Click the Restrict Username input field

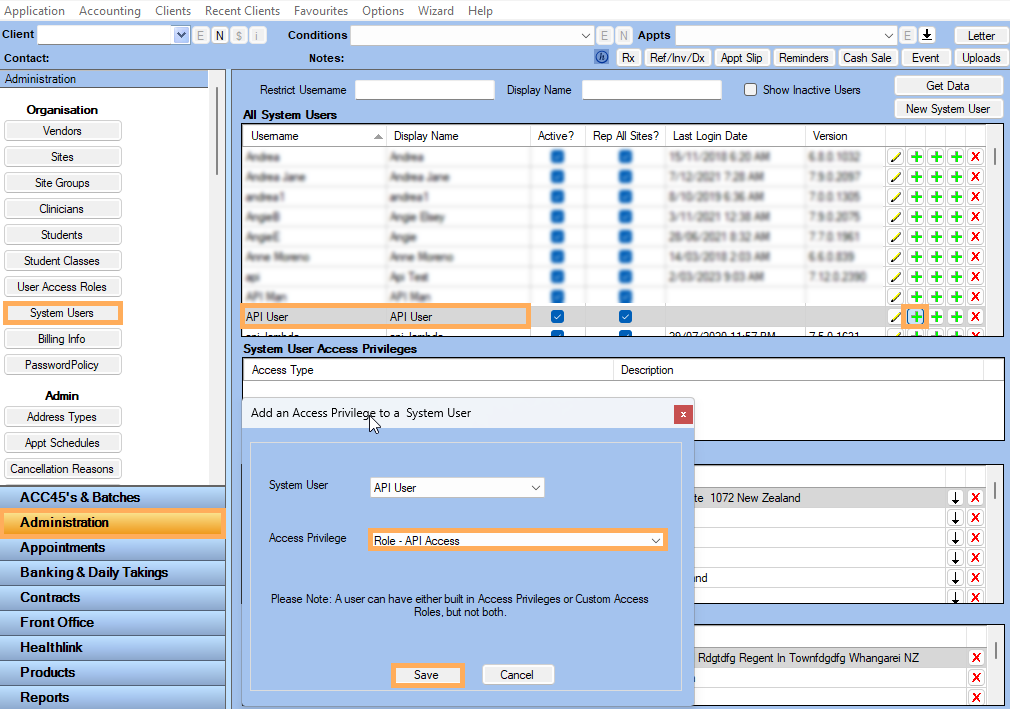[x=425, y=90]
